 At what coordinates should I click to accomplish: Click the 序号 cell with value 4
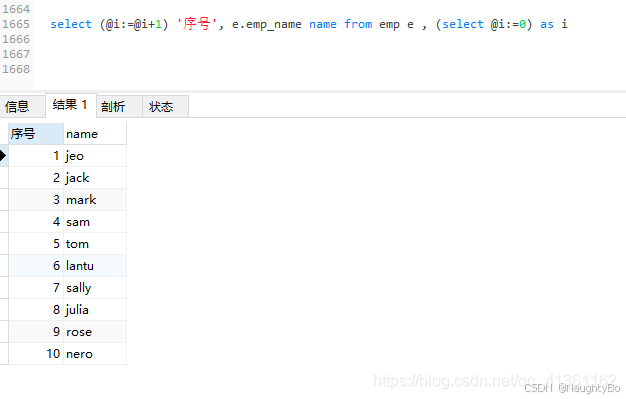pyautogui.click(x=36, y=222)
